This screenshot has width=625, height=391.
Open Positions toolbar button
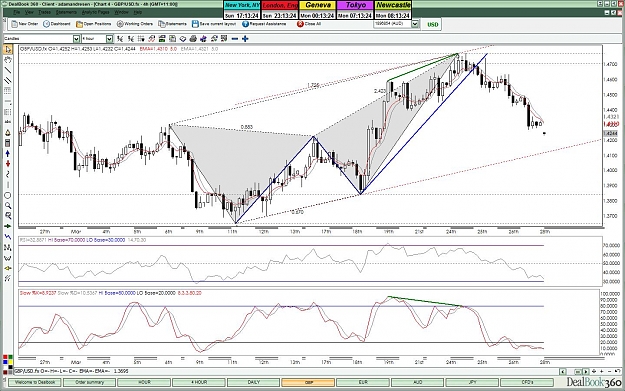pyautogui.click(x=94, y=24)
